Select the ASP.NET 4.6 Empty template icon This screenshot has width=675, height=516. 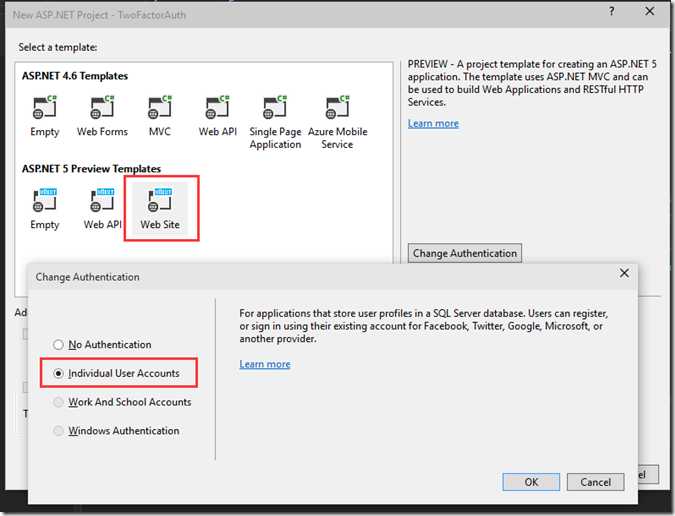[x=44, y=108]
